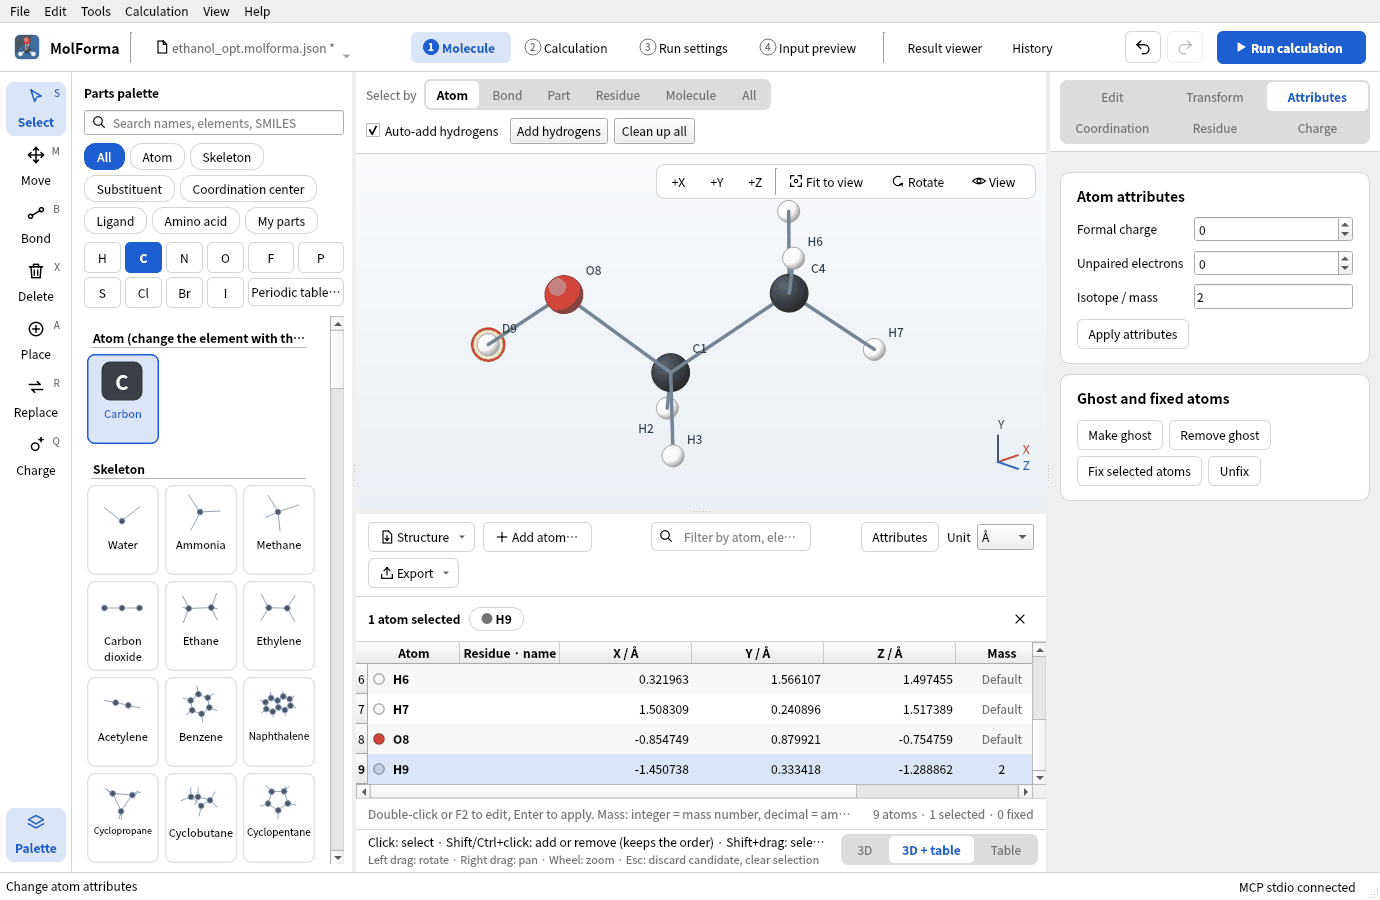Click the parts palette search field

pyautogui.click(x=214, y=123)
